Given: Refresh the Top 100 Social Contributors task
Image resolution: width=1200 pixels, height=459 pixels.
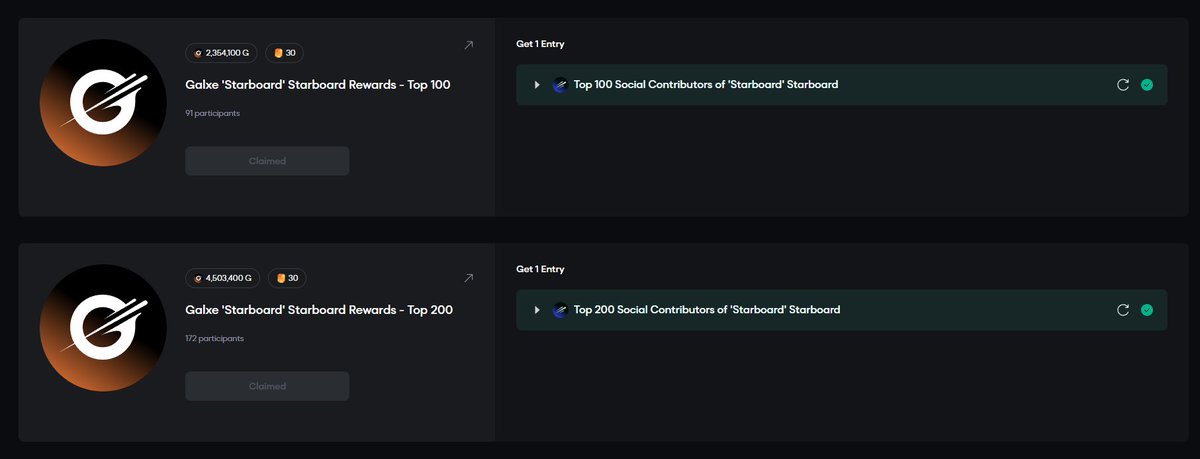Looking at the screenshot, I should 1123,85.
